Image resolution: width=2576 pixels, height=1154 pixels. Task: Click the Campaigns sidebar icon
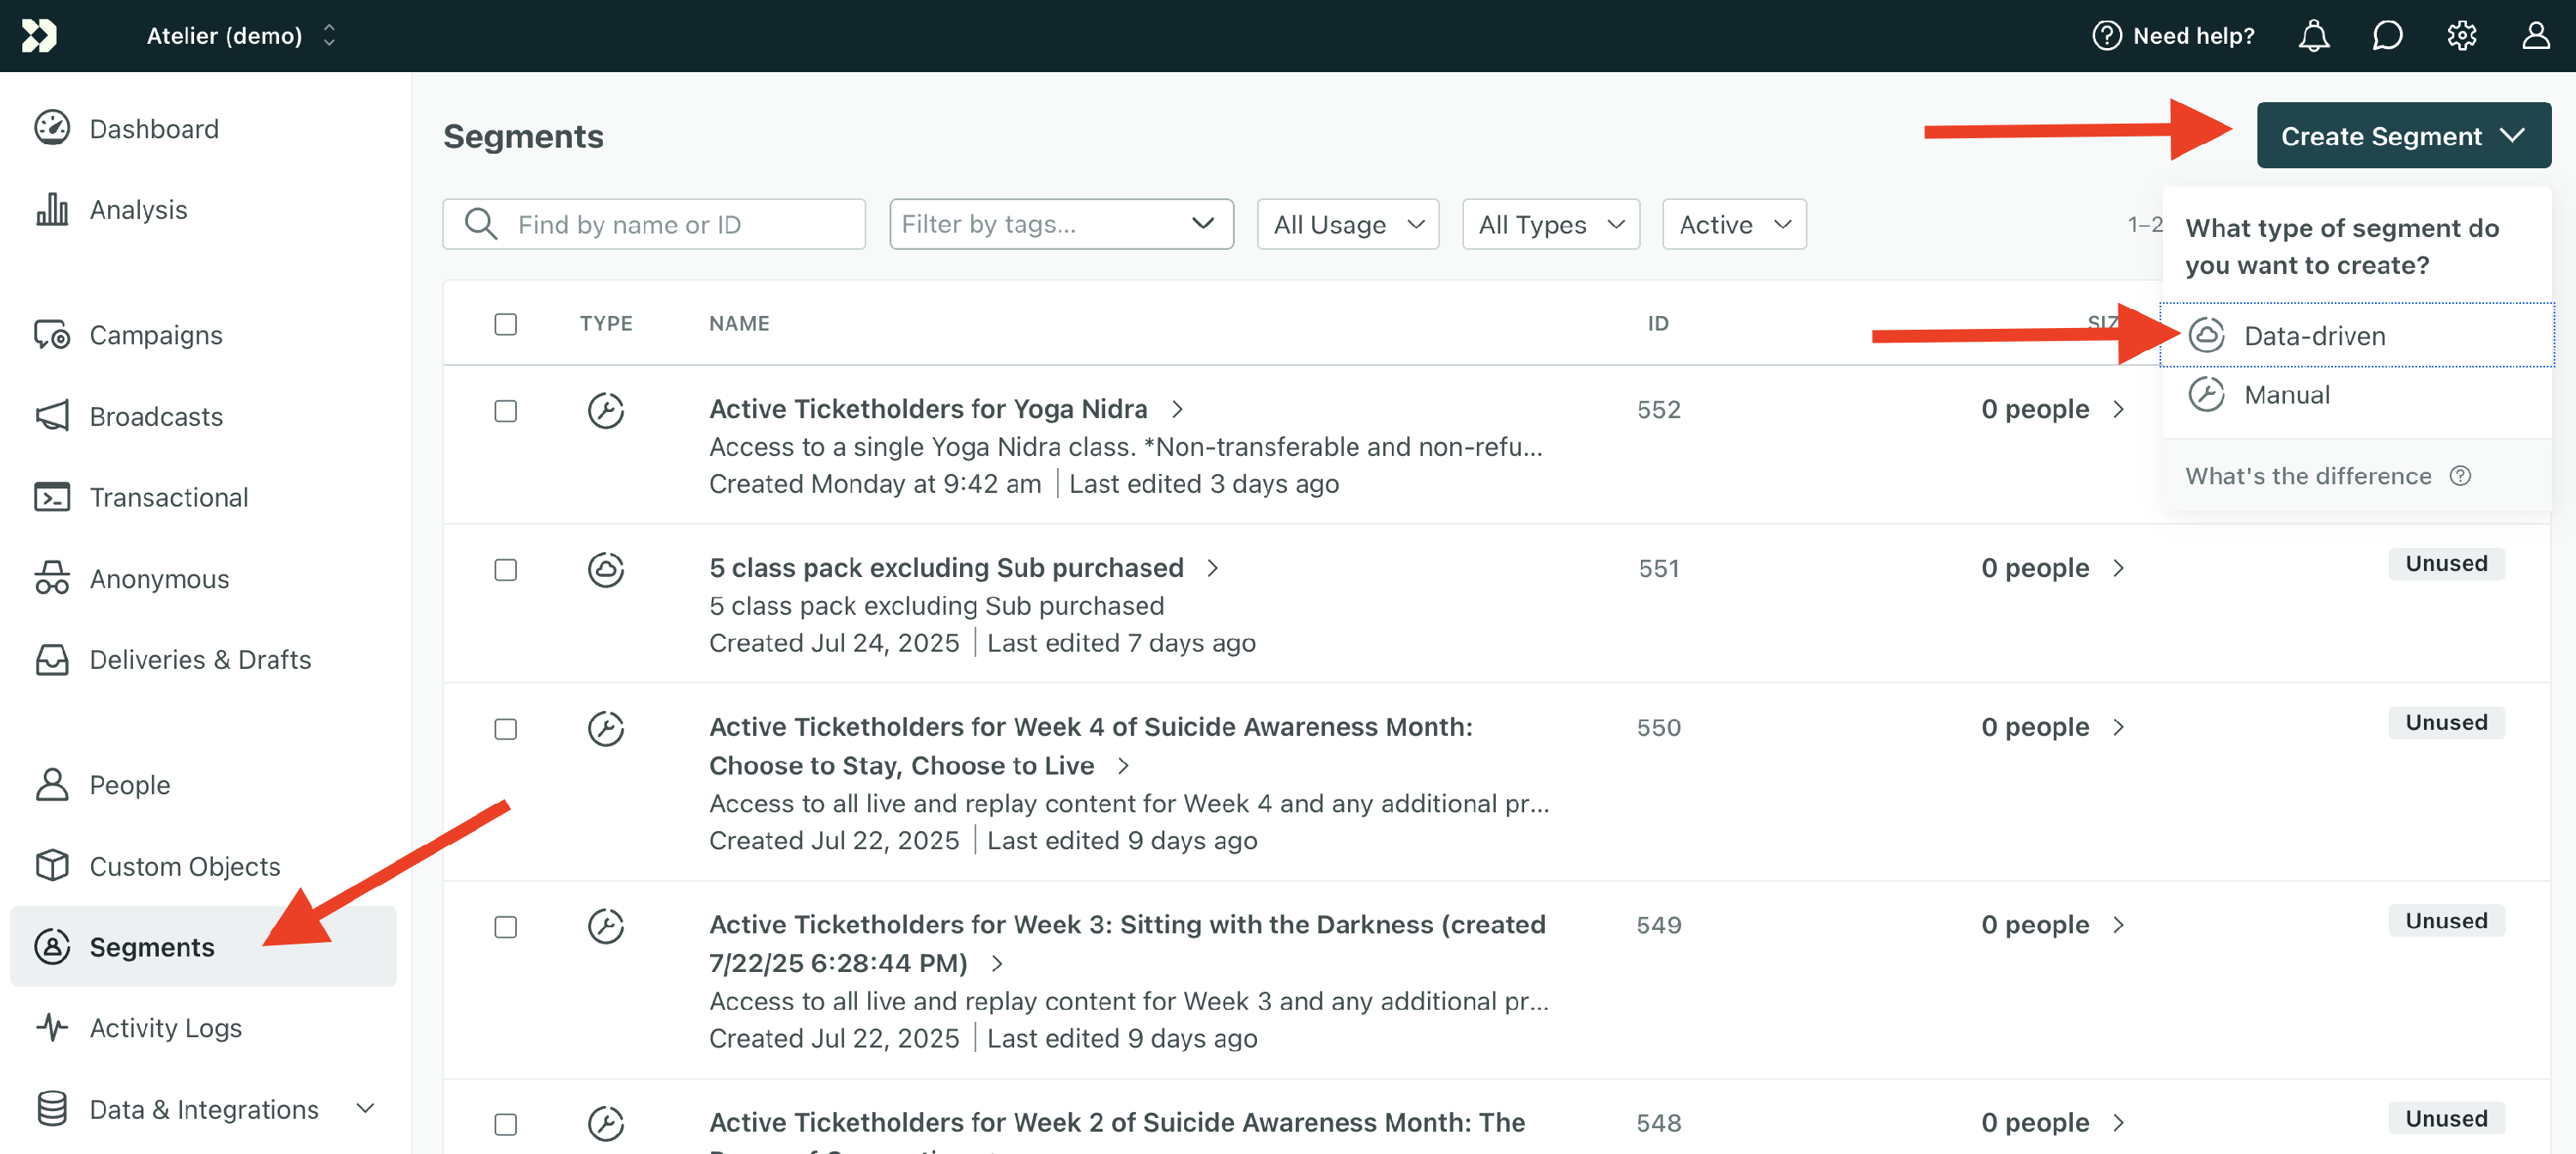tap(52, 334)
